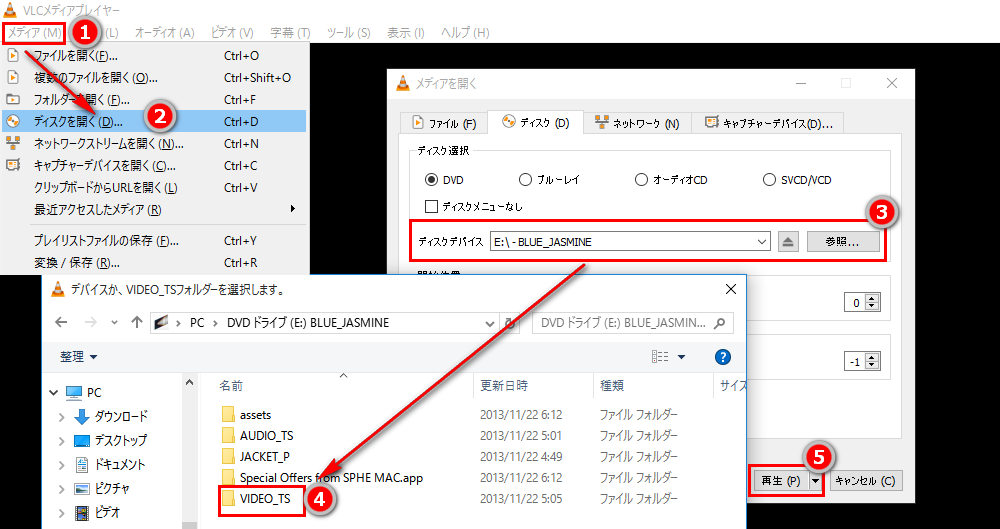
Task: Click the キャンセル button
Action: pos(865,481)
